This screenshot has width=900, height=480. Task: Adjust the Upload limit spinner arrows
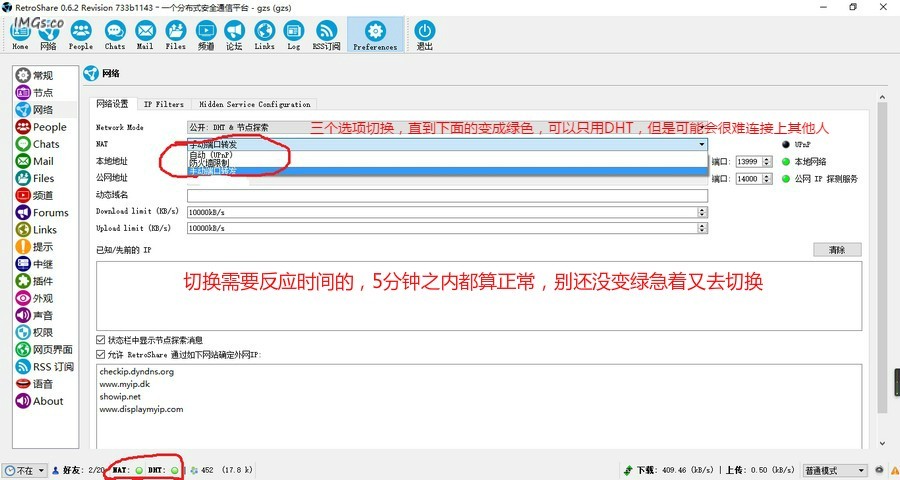[x=702, y=228]
